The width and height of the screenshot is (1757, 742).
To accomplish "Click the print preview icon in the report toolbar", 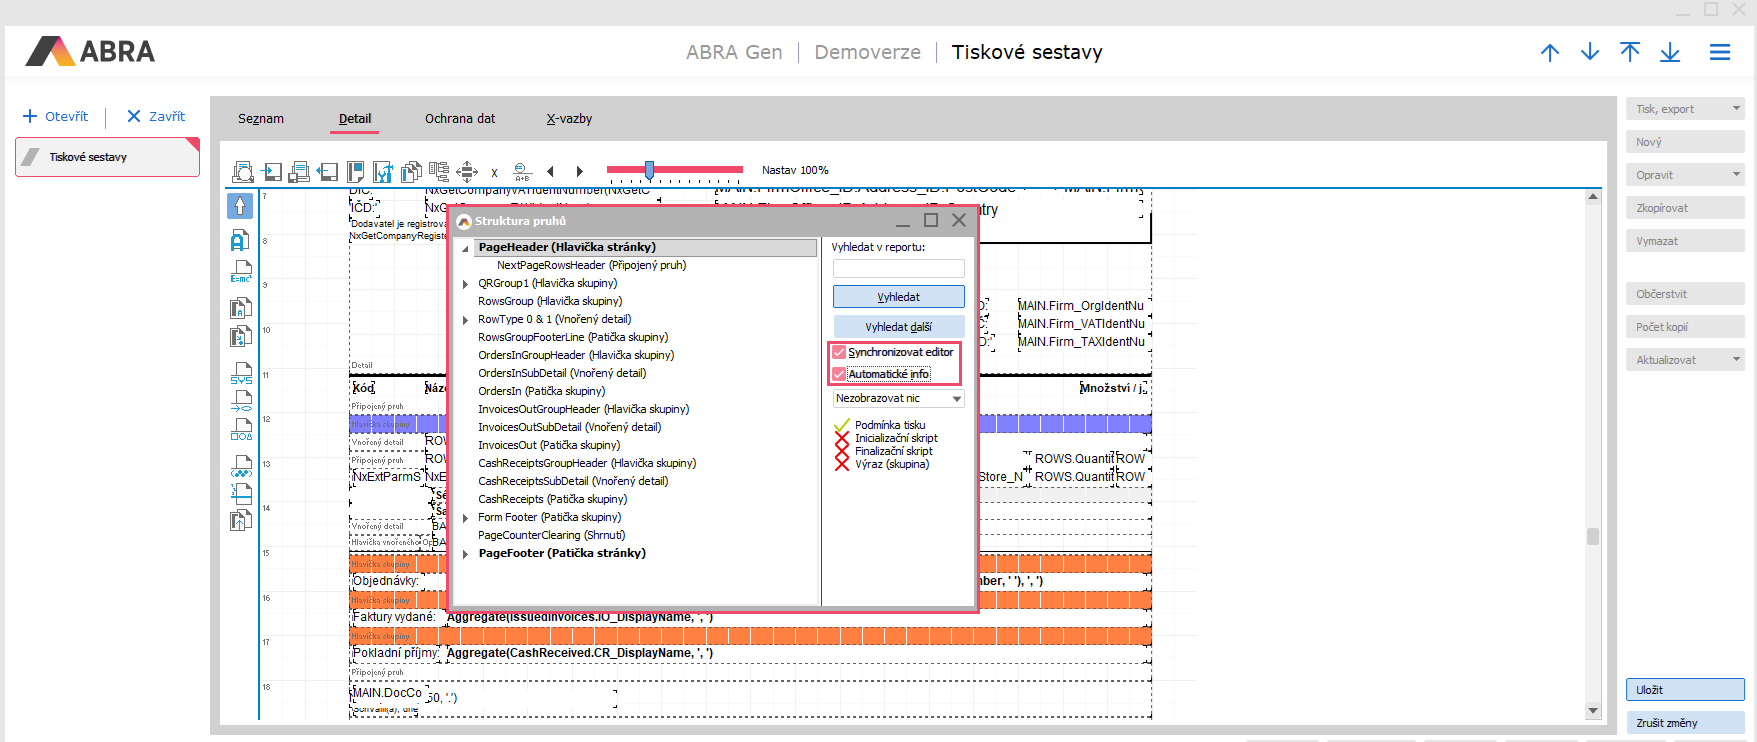I will pos(243,172).
